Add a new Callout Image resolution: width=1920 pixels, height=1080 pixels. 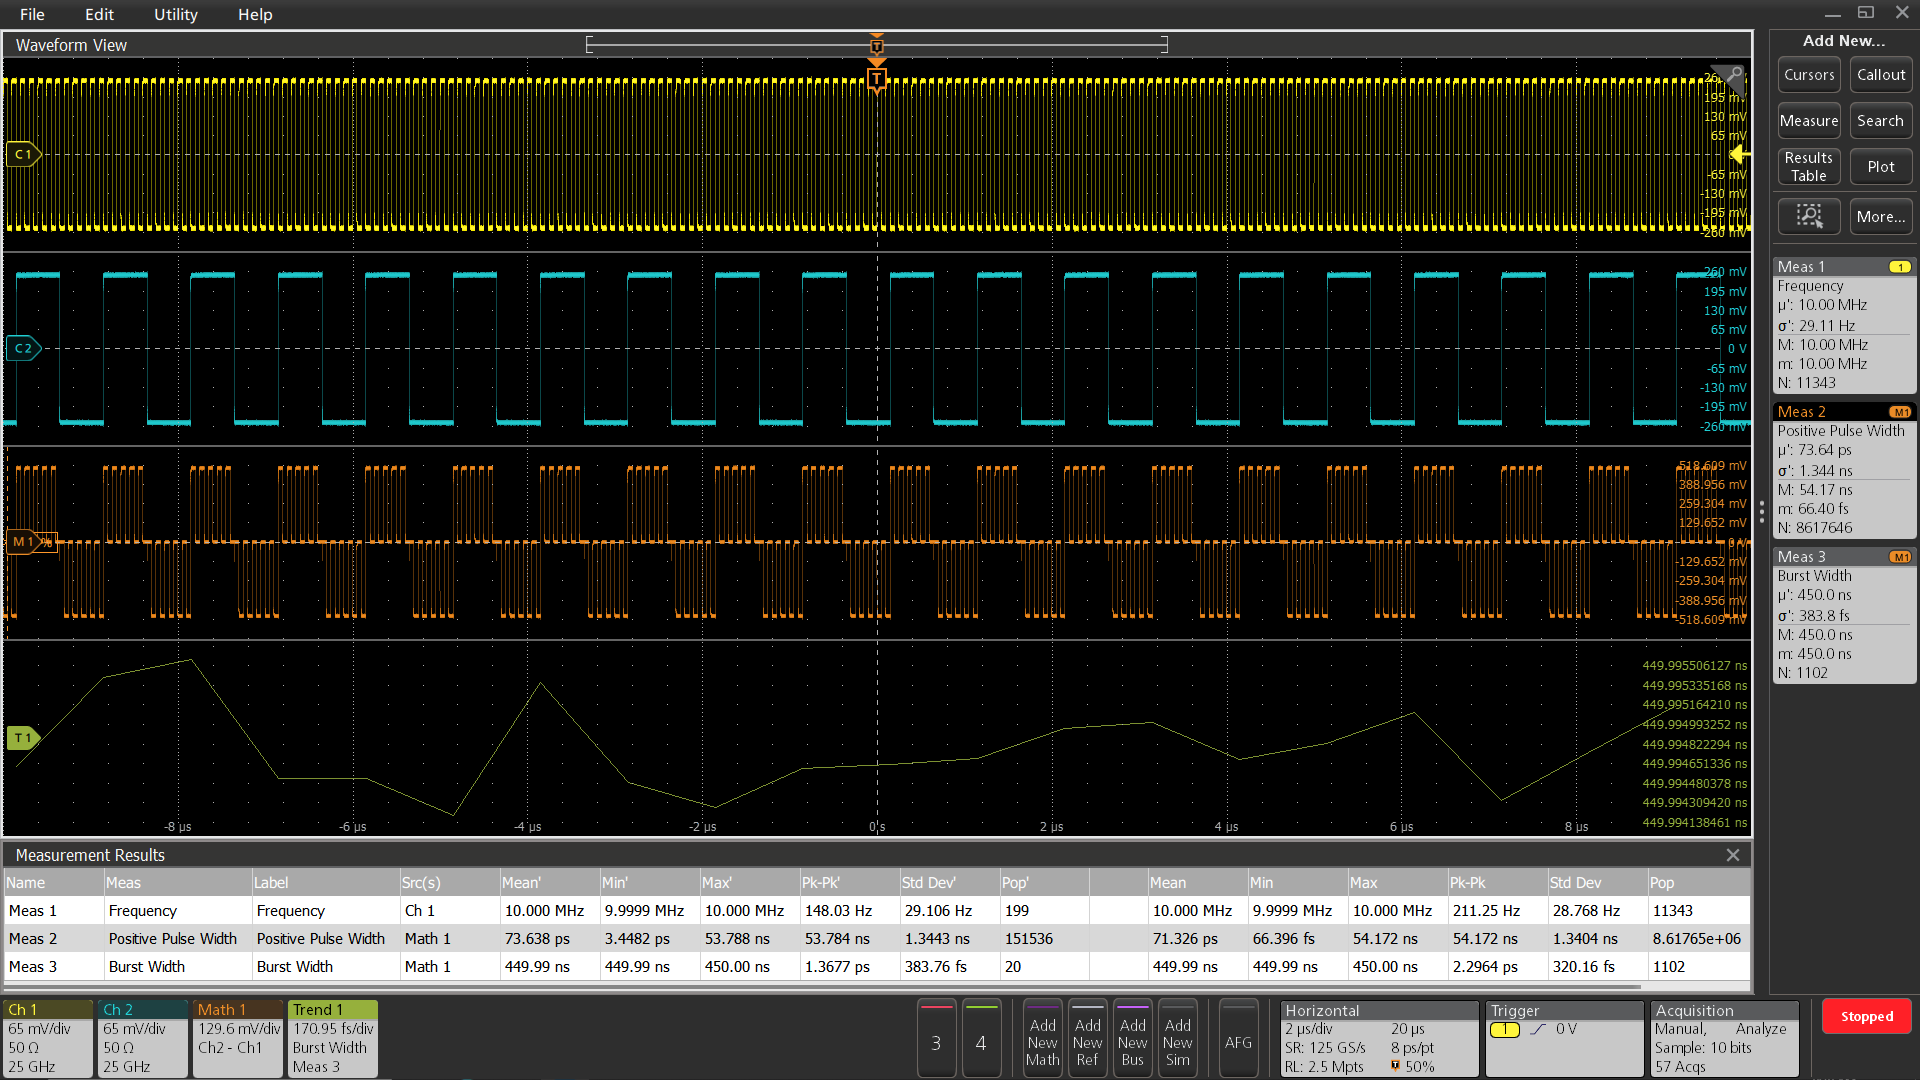pos(1881,75)
